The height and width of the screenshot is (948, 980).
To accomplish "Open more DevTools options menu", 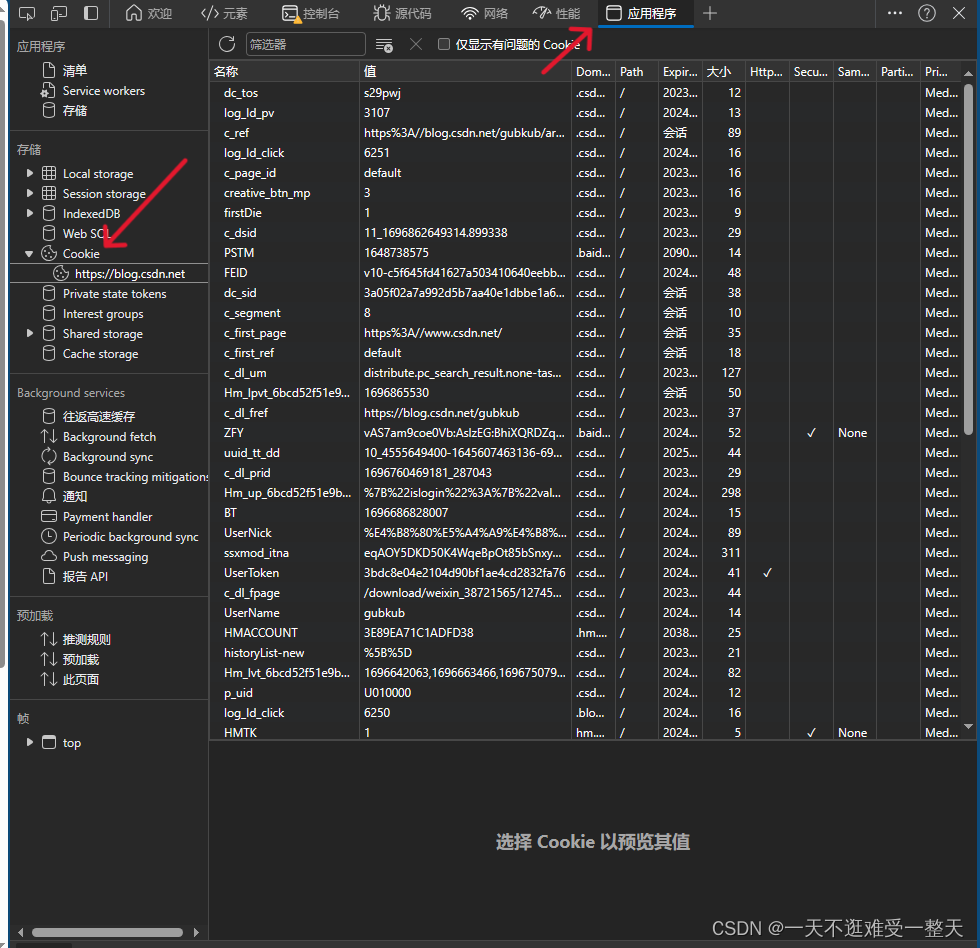I will point(897,13).
